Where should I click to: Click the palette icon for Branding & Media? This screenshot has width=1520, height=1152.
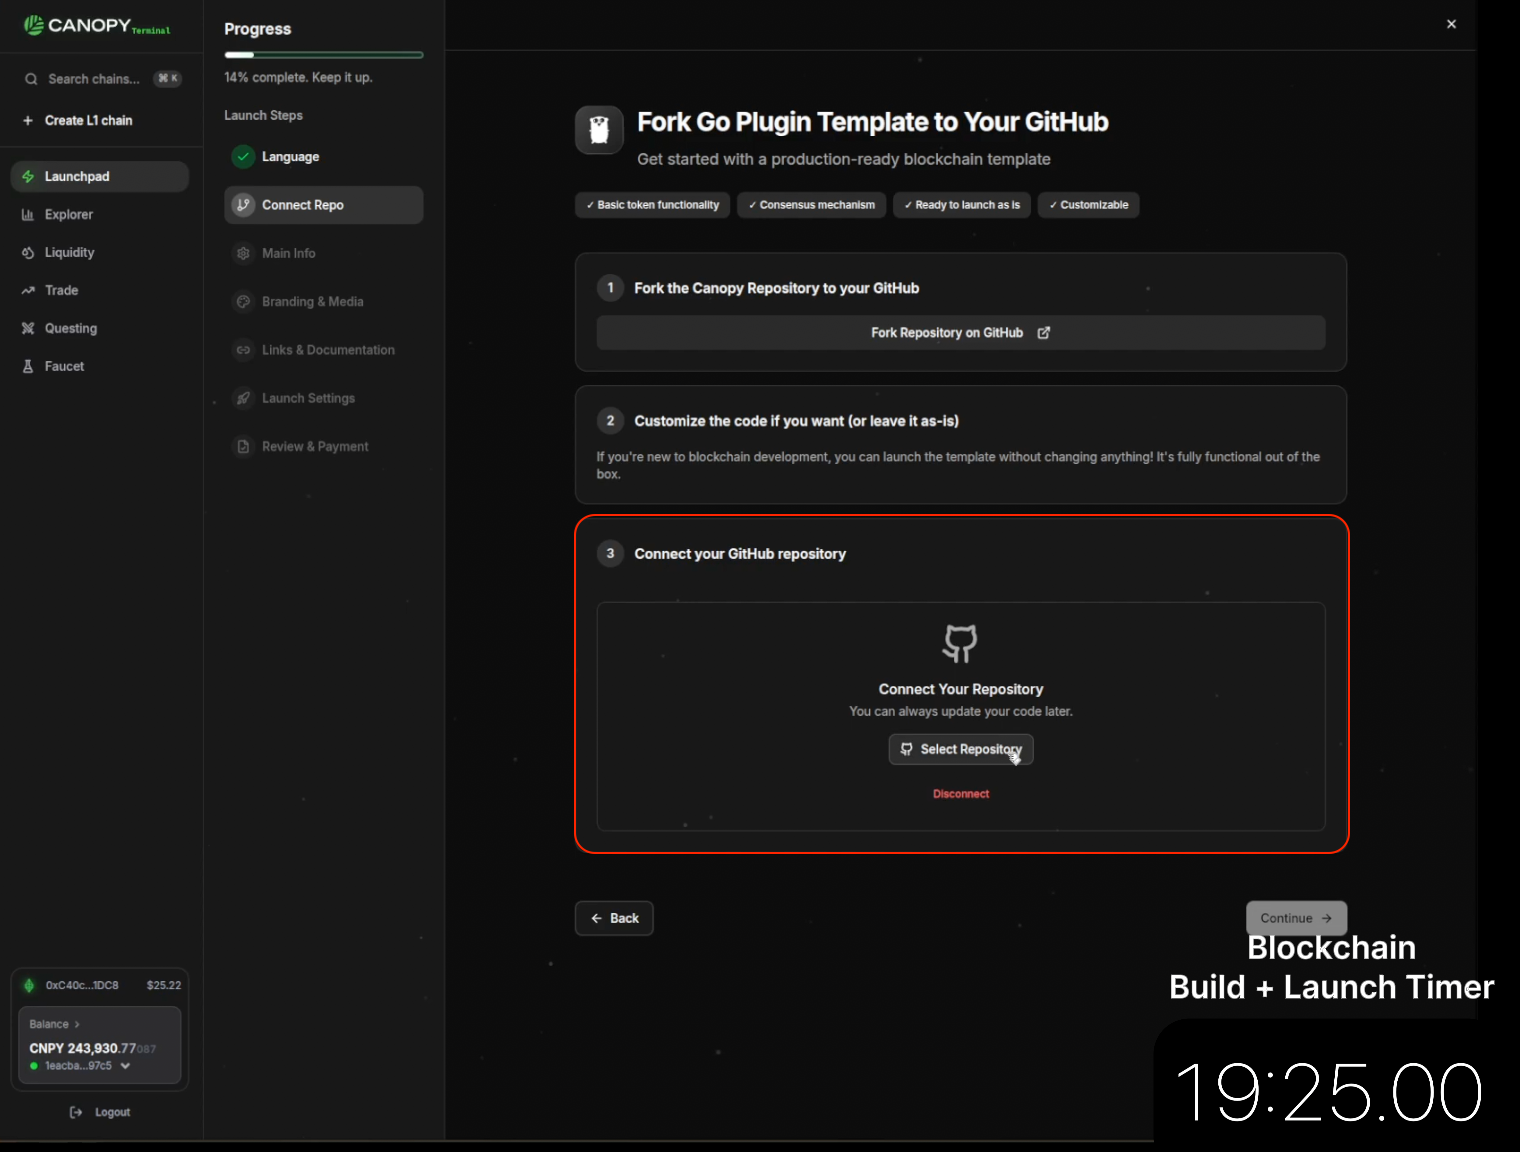(243, 301)
